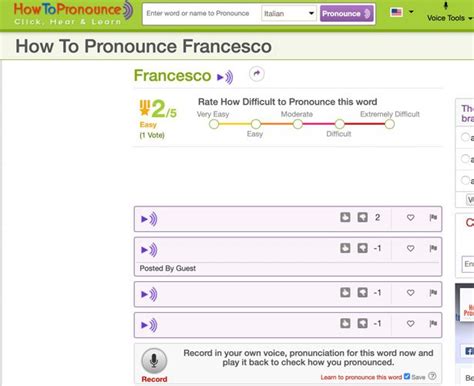Play the pronunciation with vote score 2
This screenshot has width=474, height=386.
tap(149, 219)
